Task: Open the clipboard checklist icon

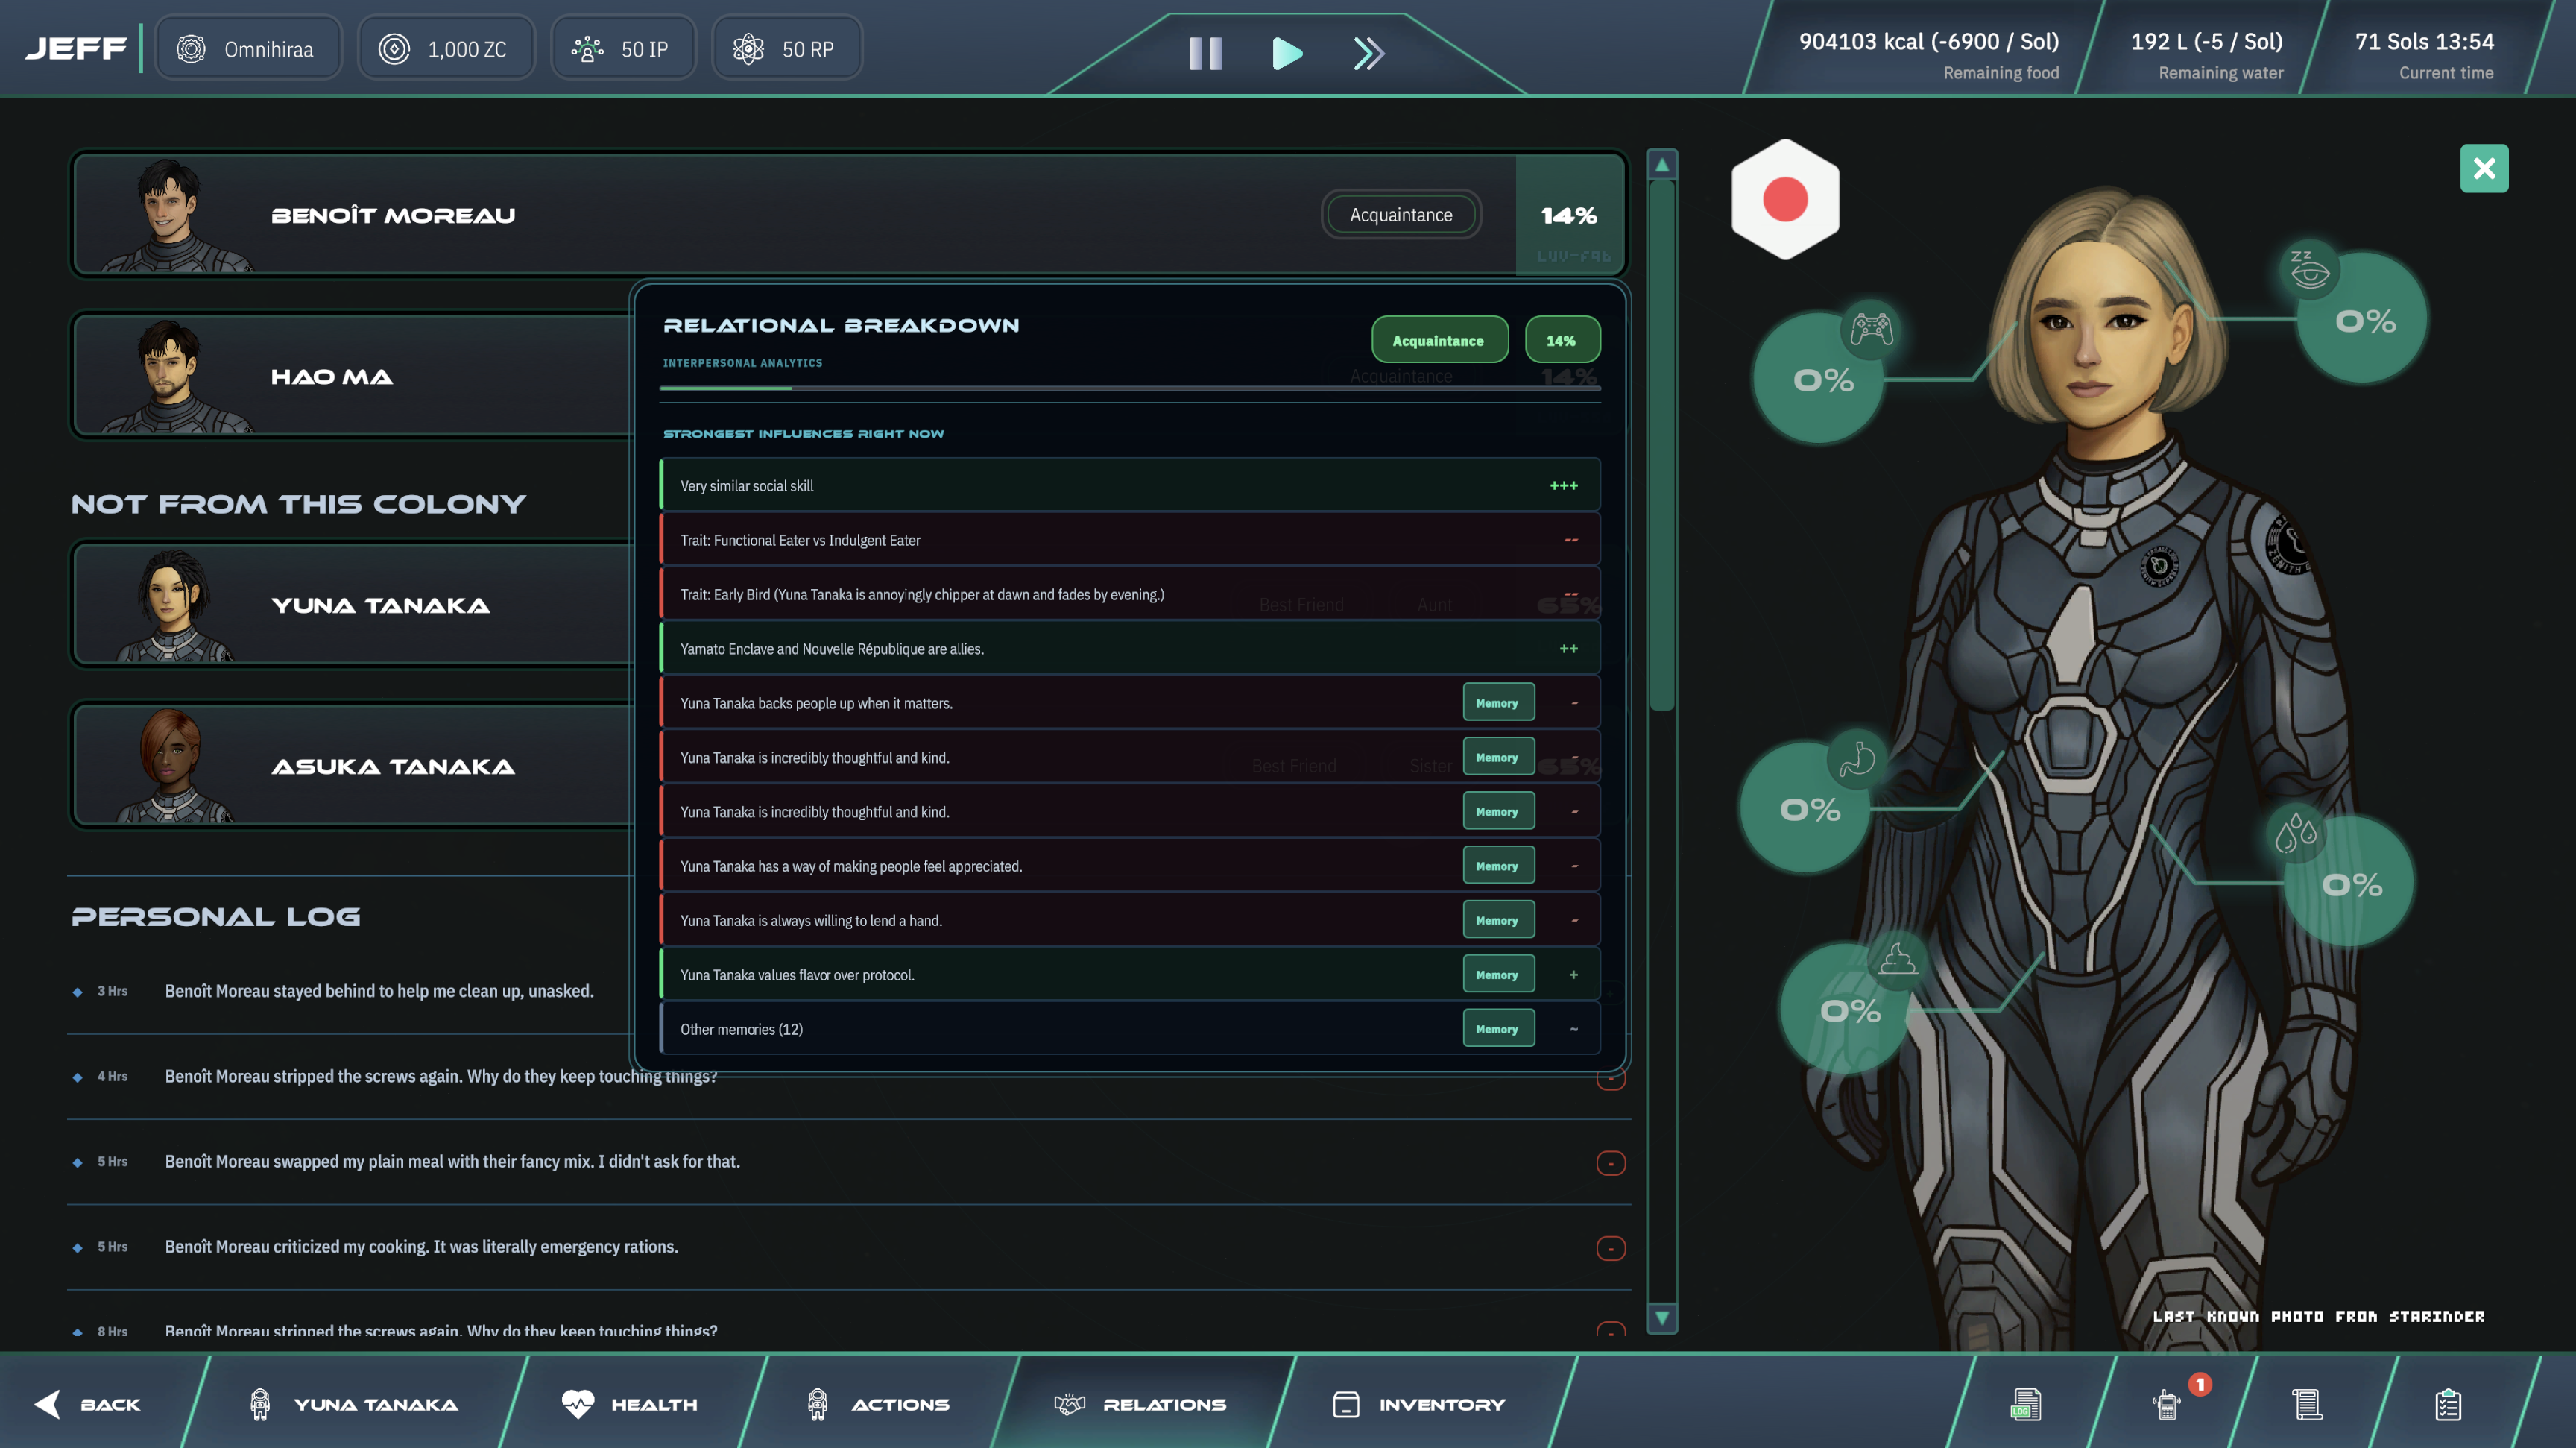Action: (x=2448, y=1403)
